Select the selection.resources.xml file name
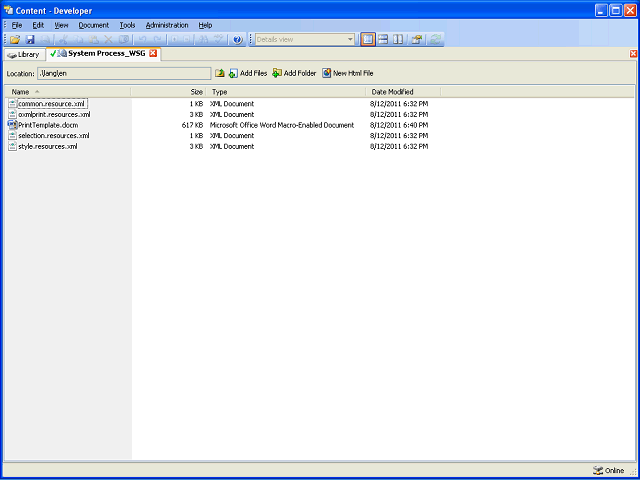Screen dimensions: 640x480 53,136
